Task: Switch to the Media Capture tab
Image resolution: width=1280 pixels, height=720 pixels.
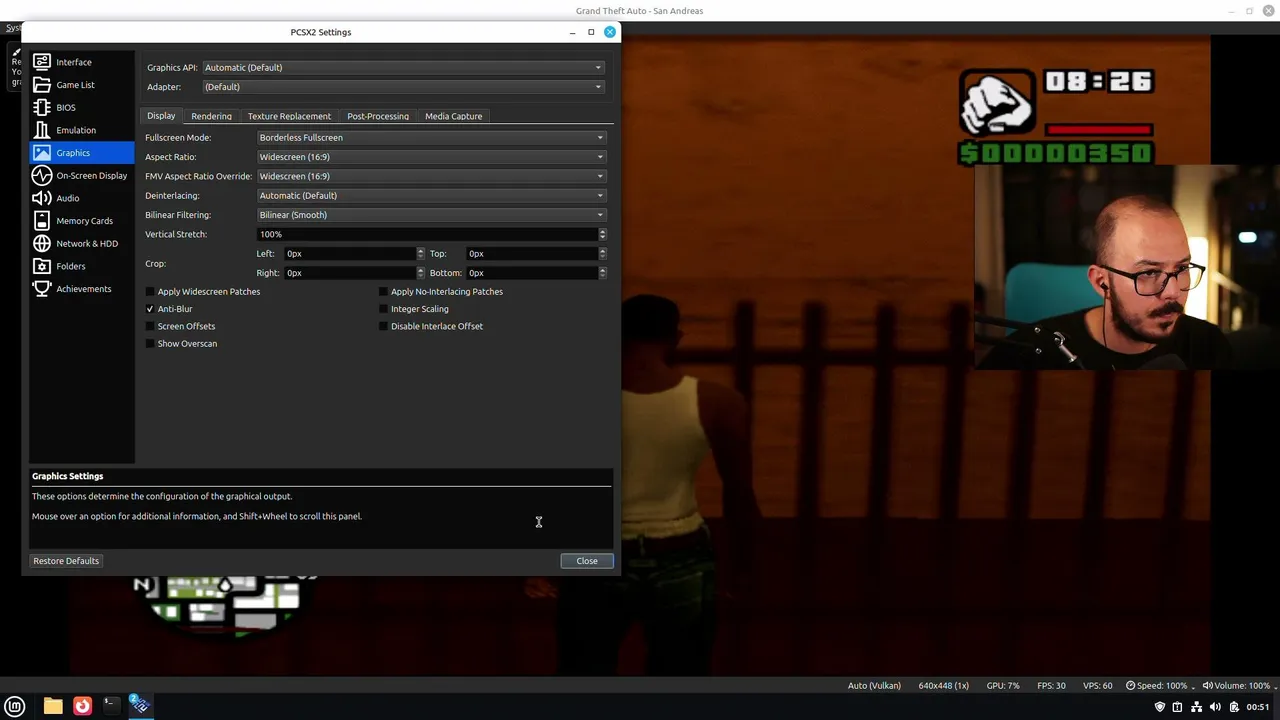Action: tap(453, 116)
